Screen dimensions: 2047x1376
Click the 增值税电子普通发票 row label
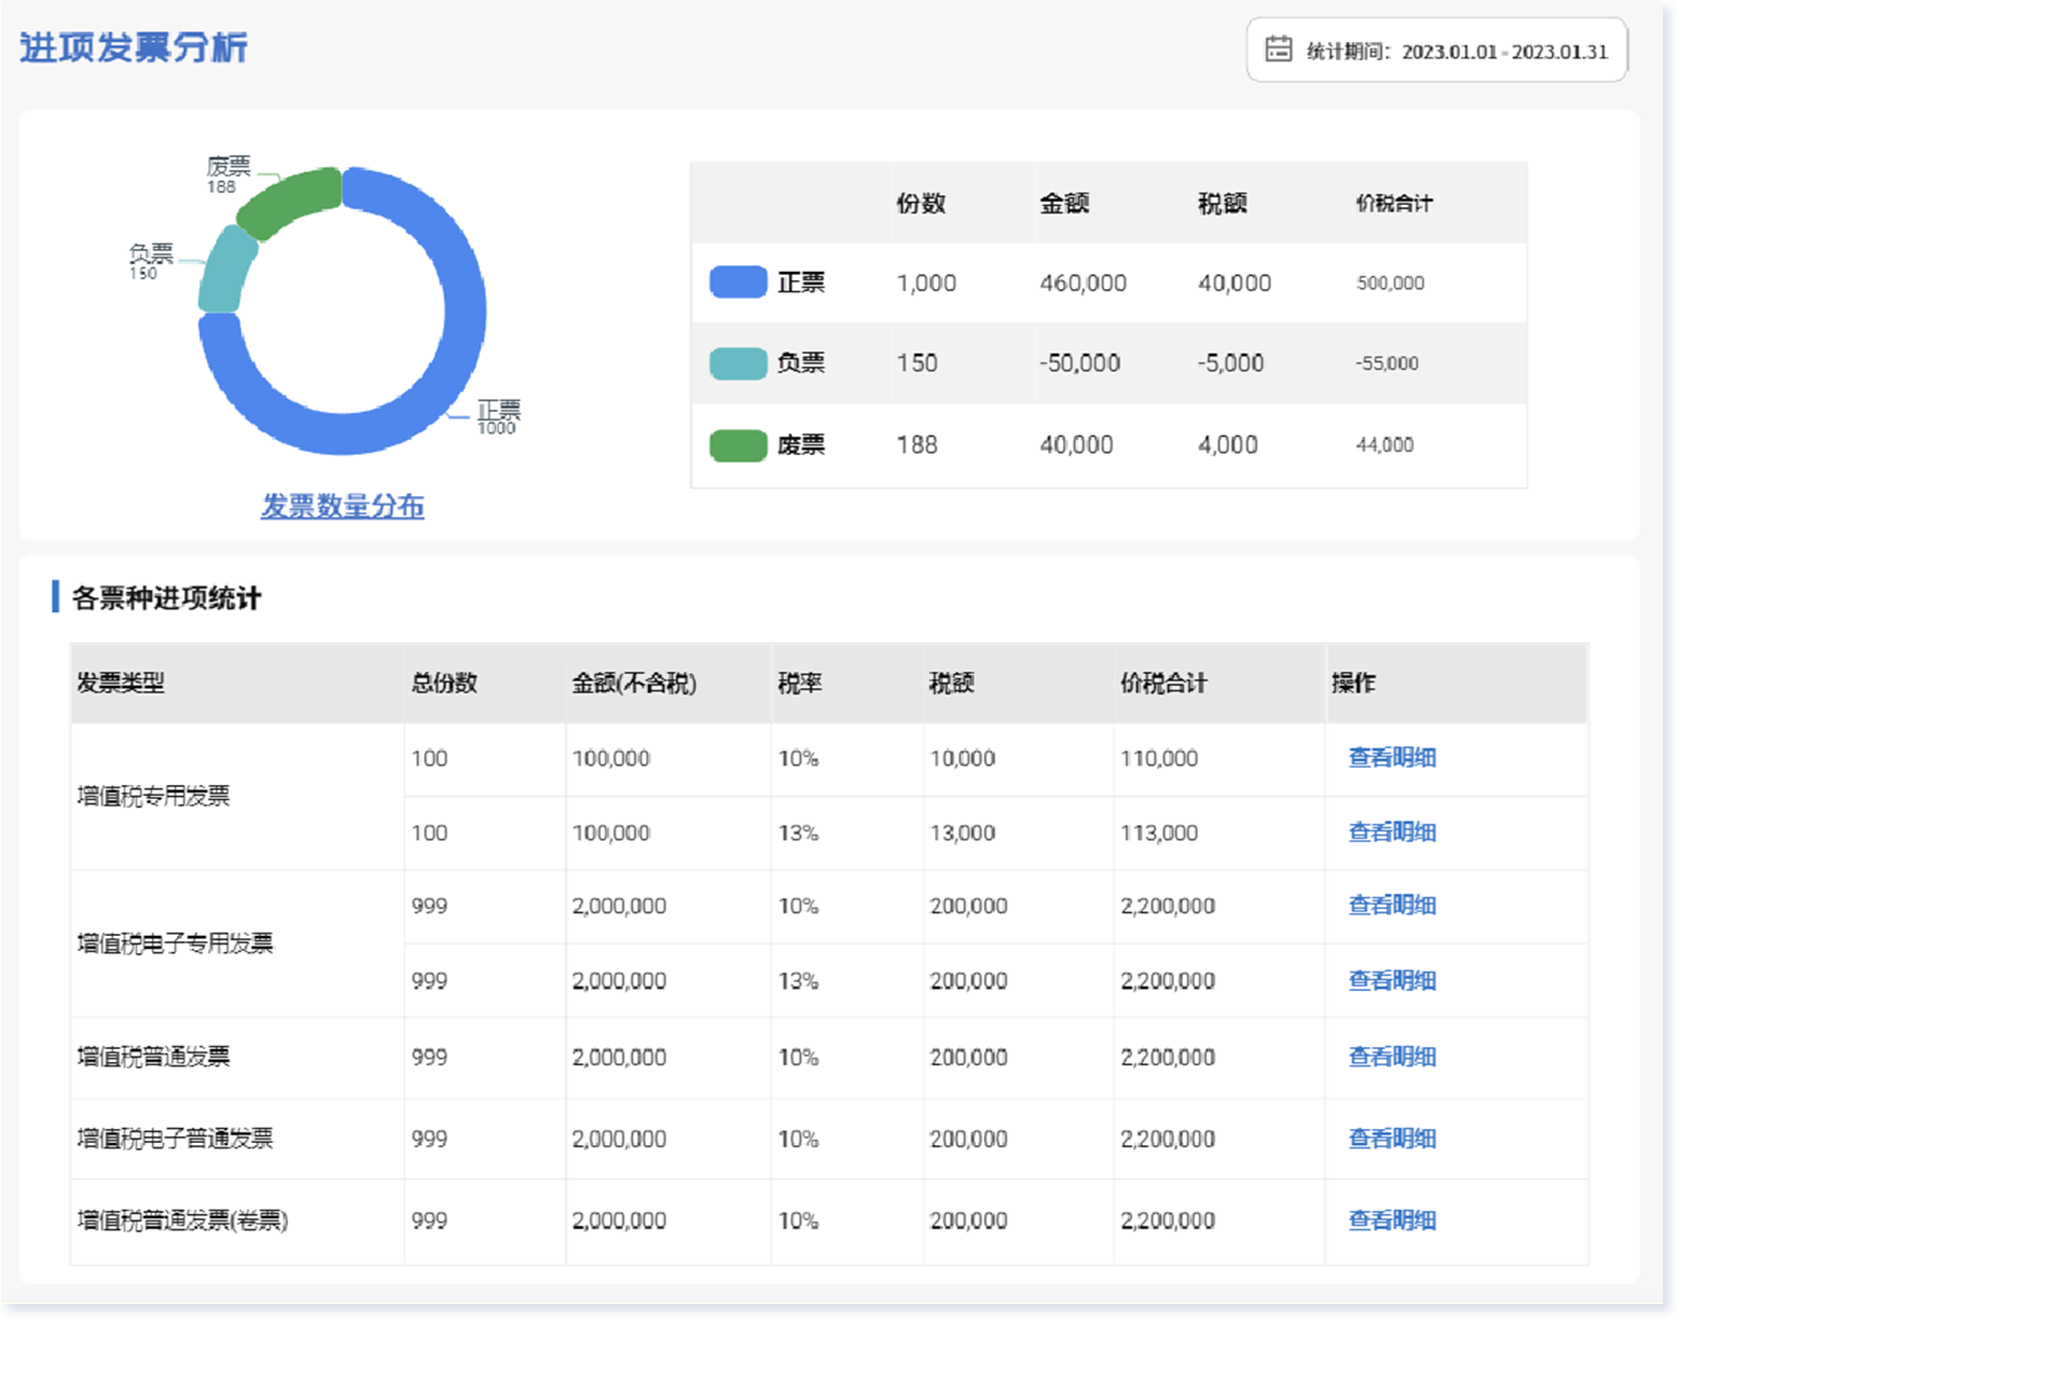pyautogui.click(x=175, y=1139)
